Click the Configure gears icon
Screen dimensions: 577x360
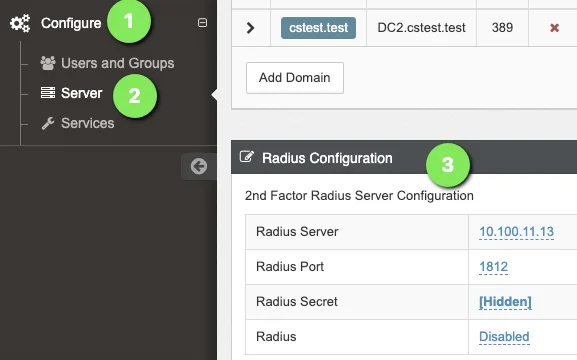click(20, 23)
